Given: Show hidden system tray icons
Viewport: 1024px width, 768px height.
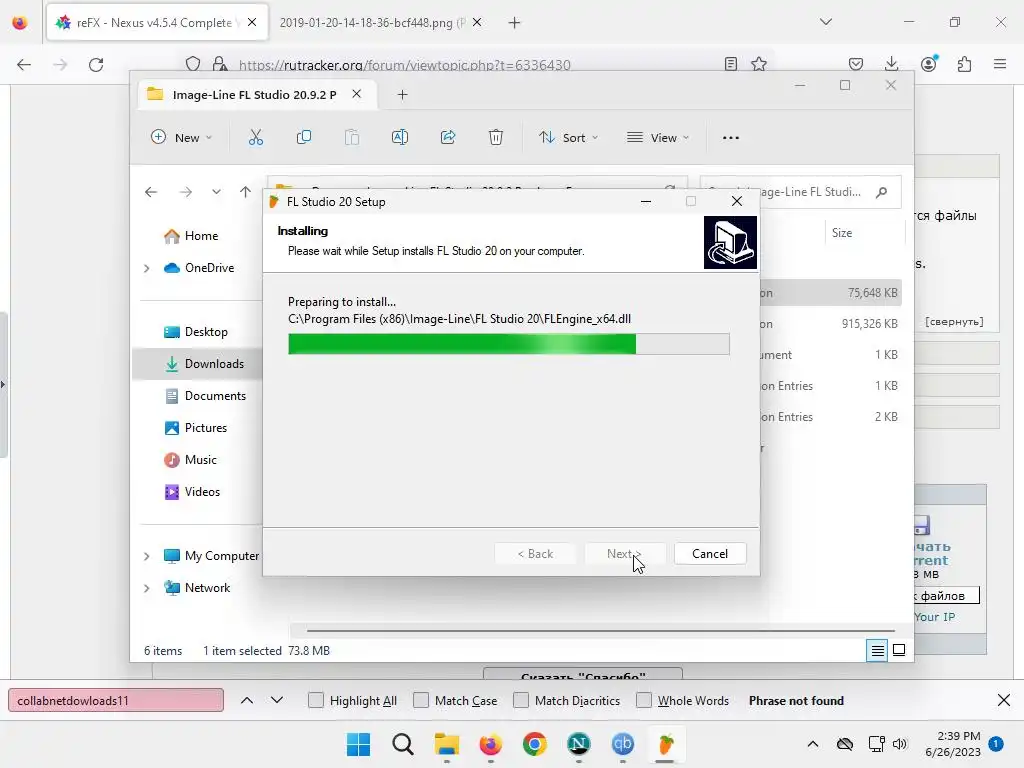Looking at the screenshot, I should (812, 744).
